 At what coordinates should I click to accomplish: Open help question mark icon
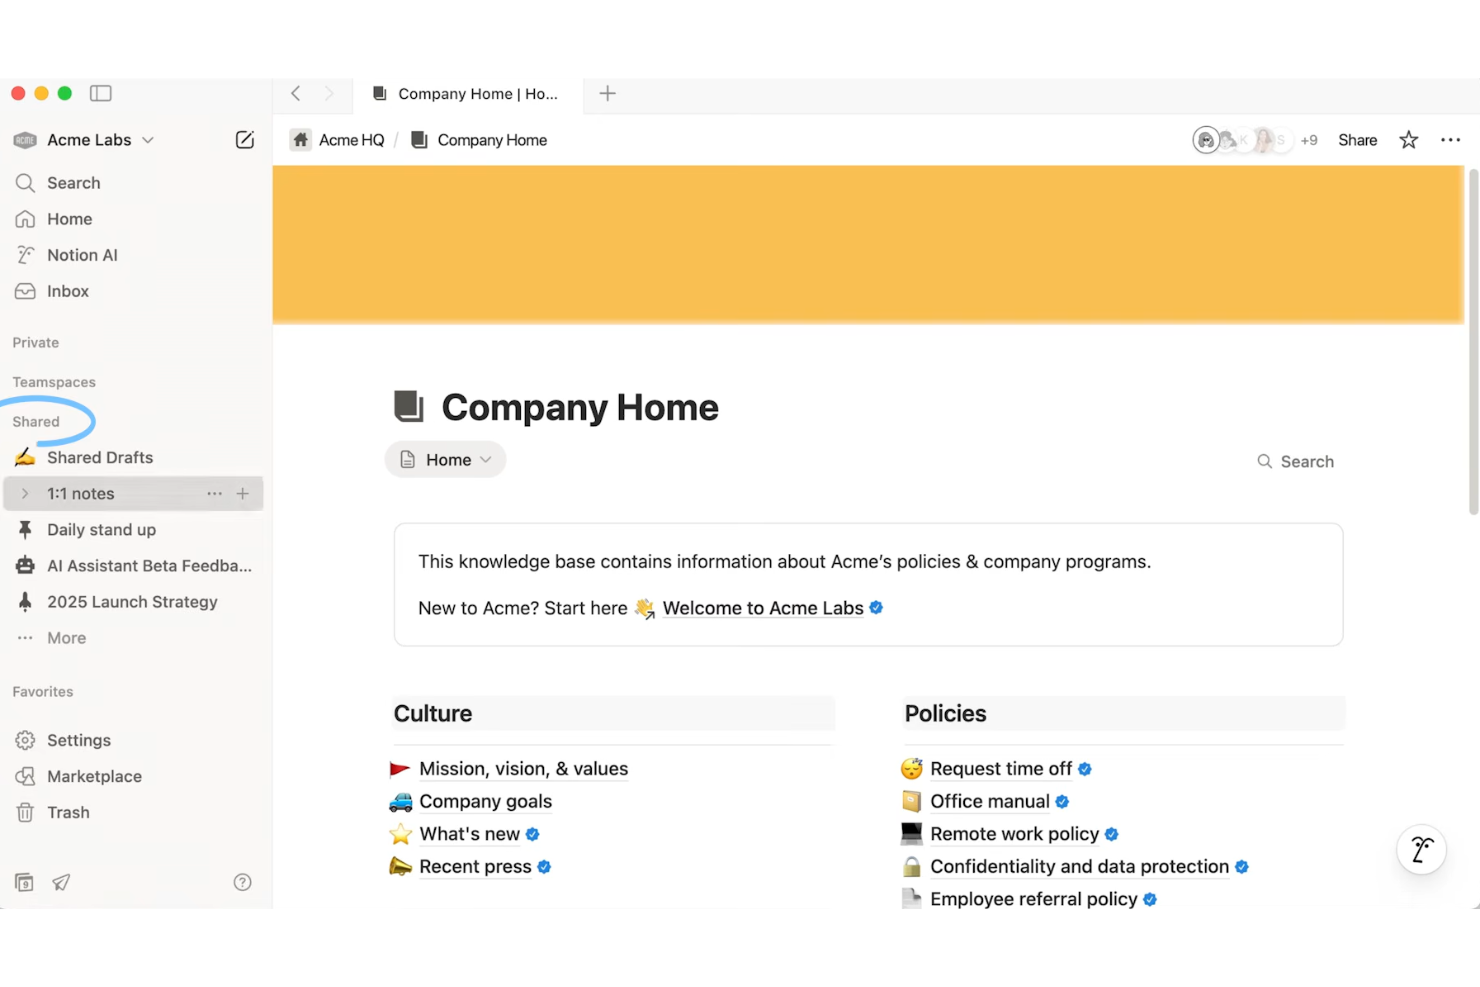coord(242,882)
